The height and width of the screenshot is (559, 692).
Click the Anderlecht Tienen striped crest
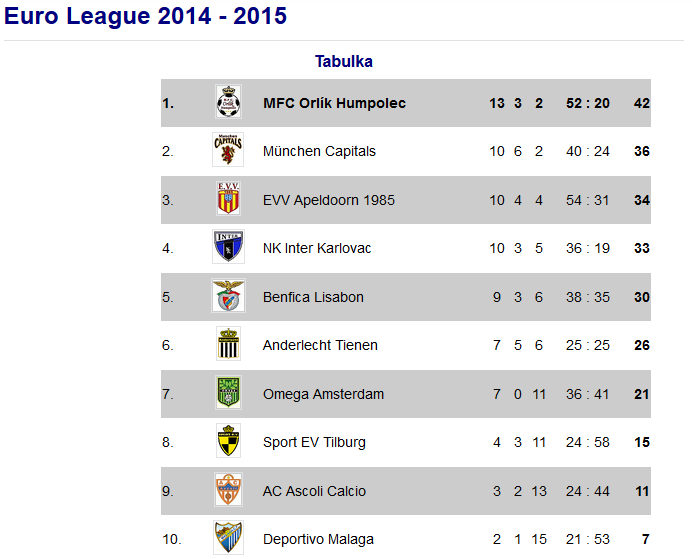coord(228,345)
